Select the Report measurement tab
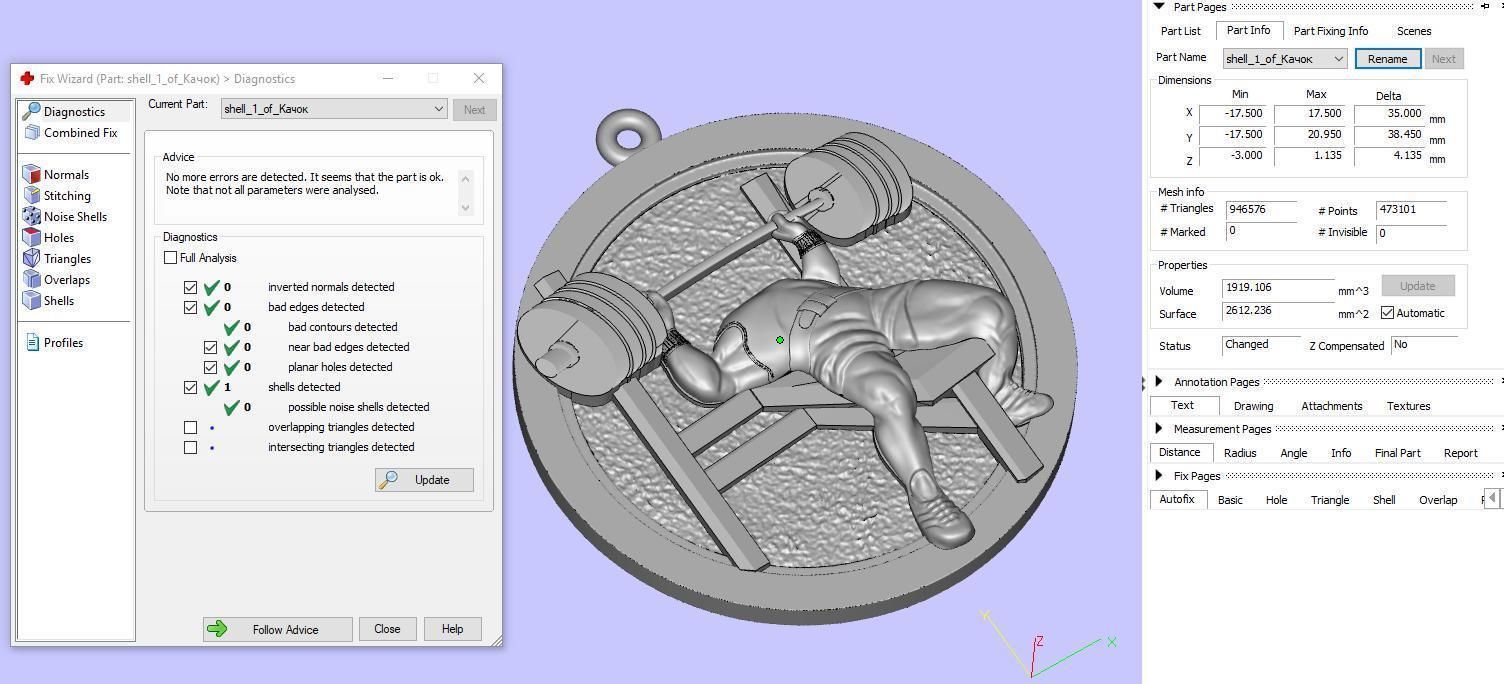Image resolution: width=1504 pixels, height=684 pixels. click(1460, 453)
